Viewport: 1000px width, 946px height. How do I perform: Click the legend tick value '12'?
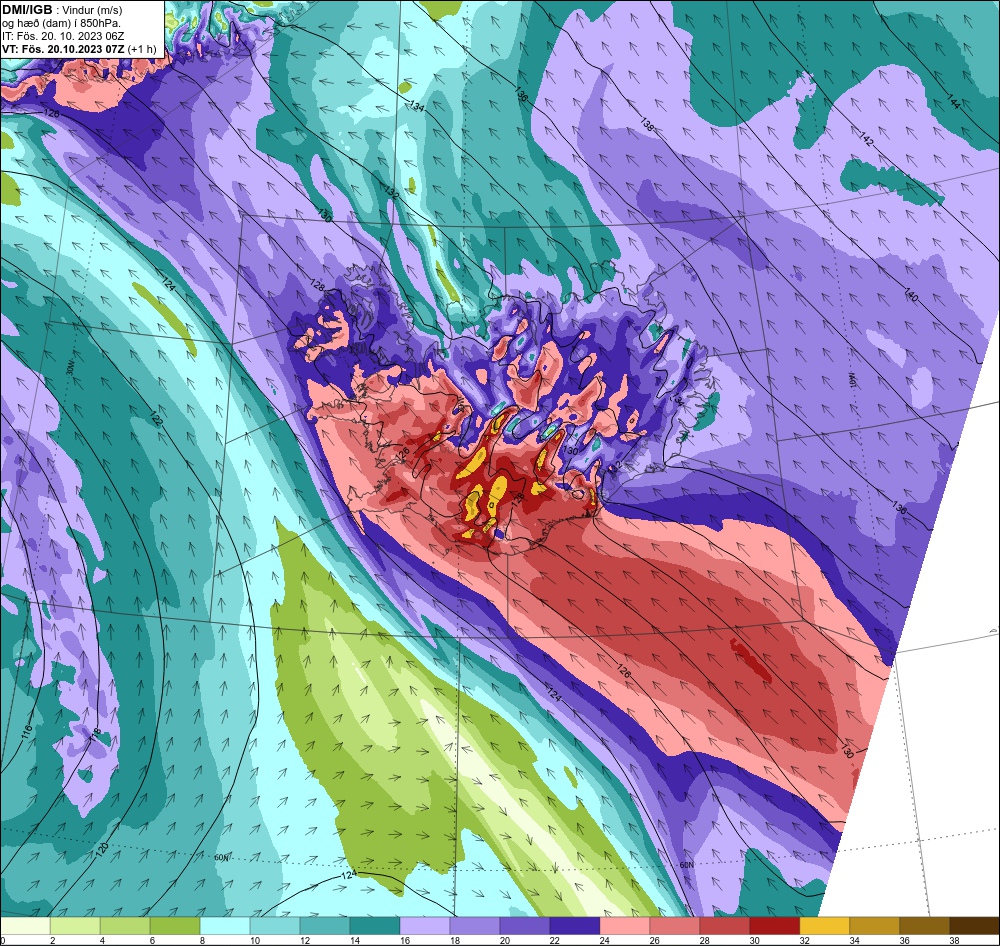tap(305, 940)
